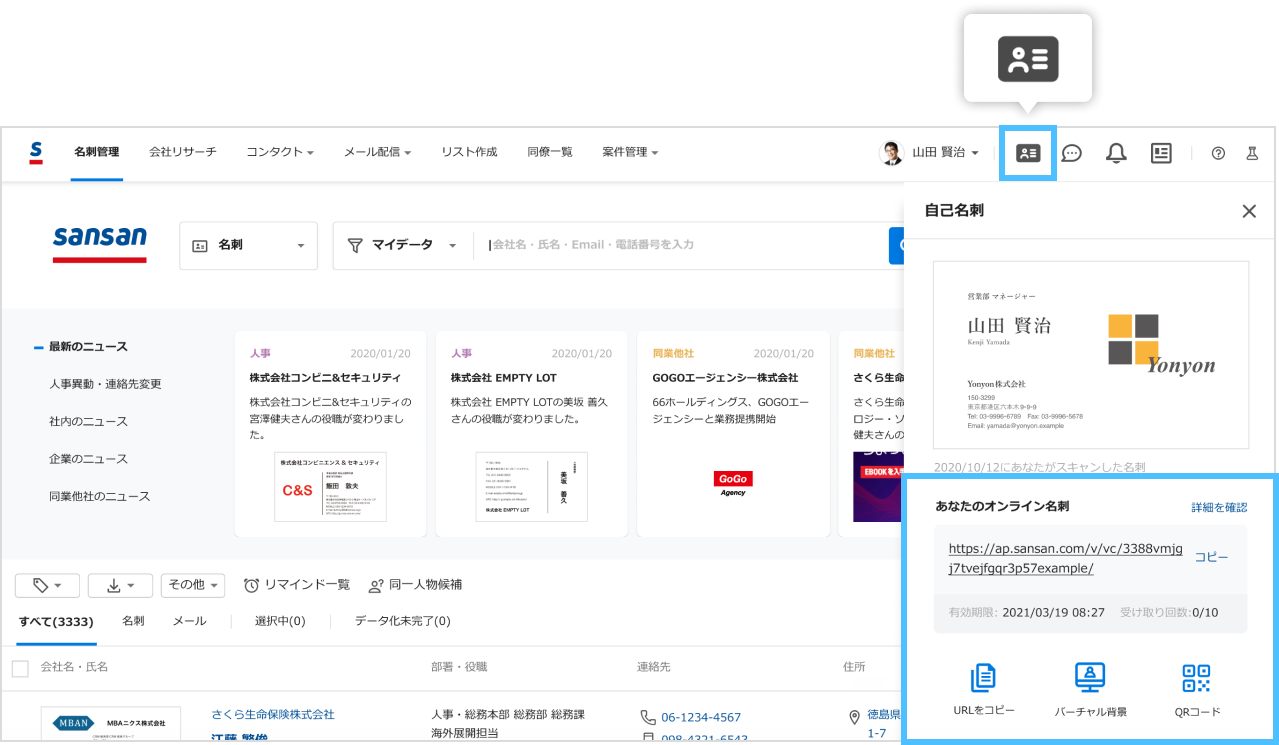The height and width of the screenshot is (745, 1279).
Task: Click the 会社名・氏名 column header
Action: pyautogui.click(x=74, y=667)
